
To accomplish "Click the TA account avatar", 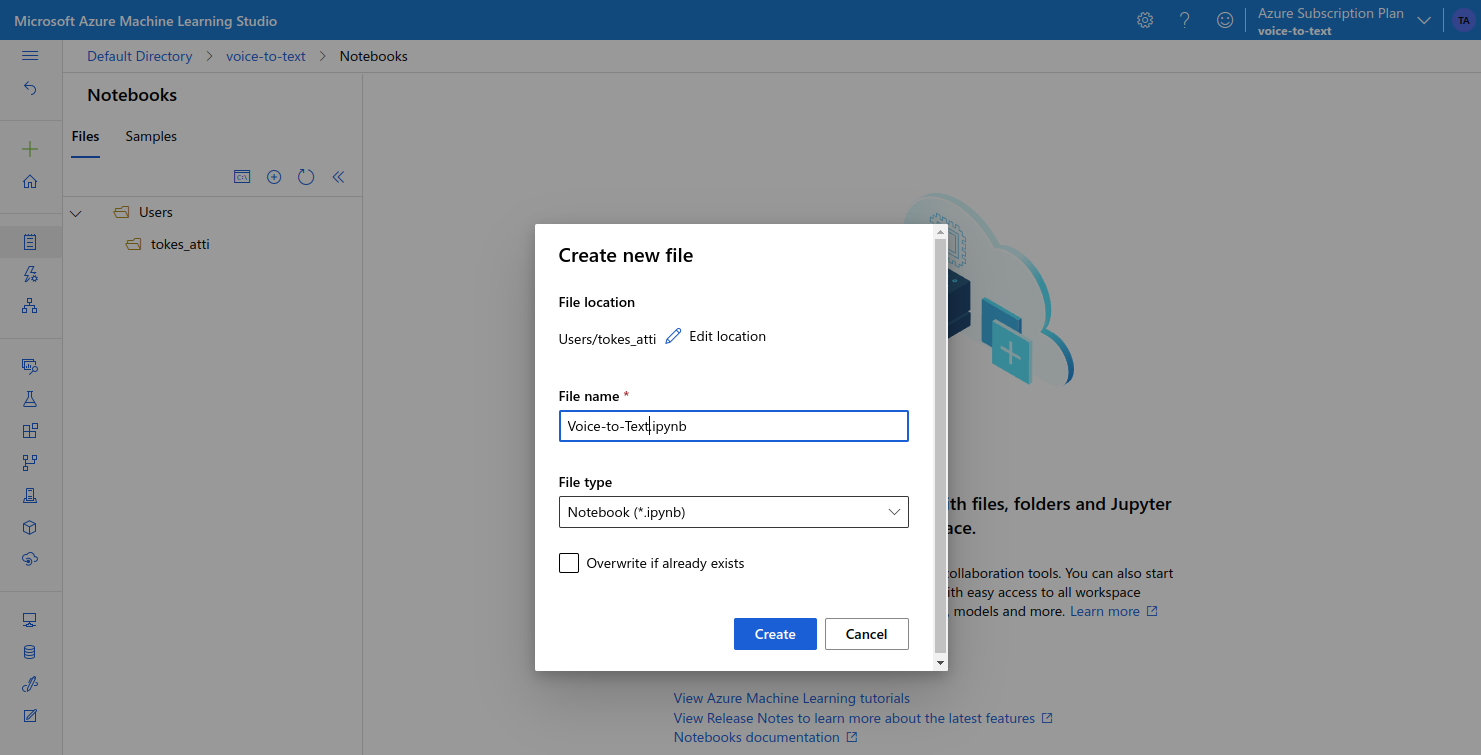I will (1463, 20).
